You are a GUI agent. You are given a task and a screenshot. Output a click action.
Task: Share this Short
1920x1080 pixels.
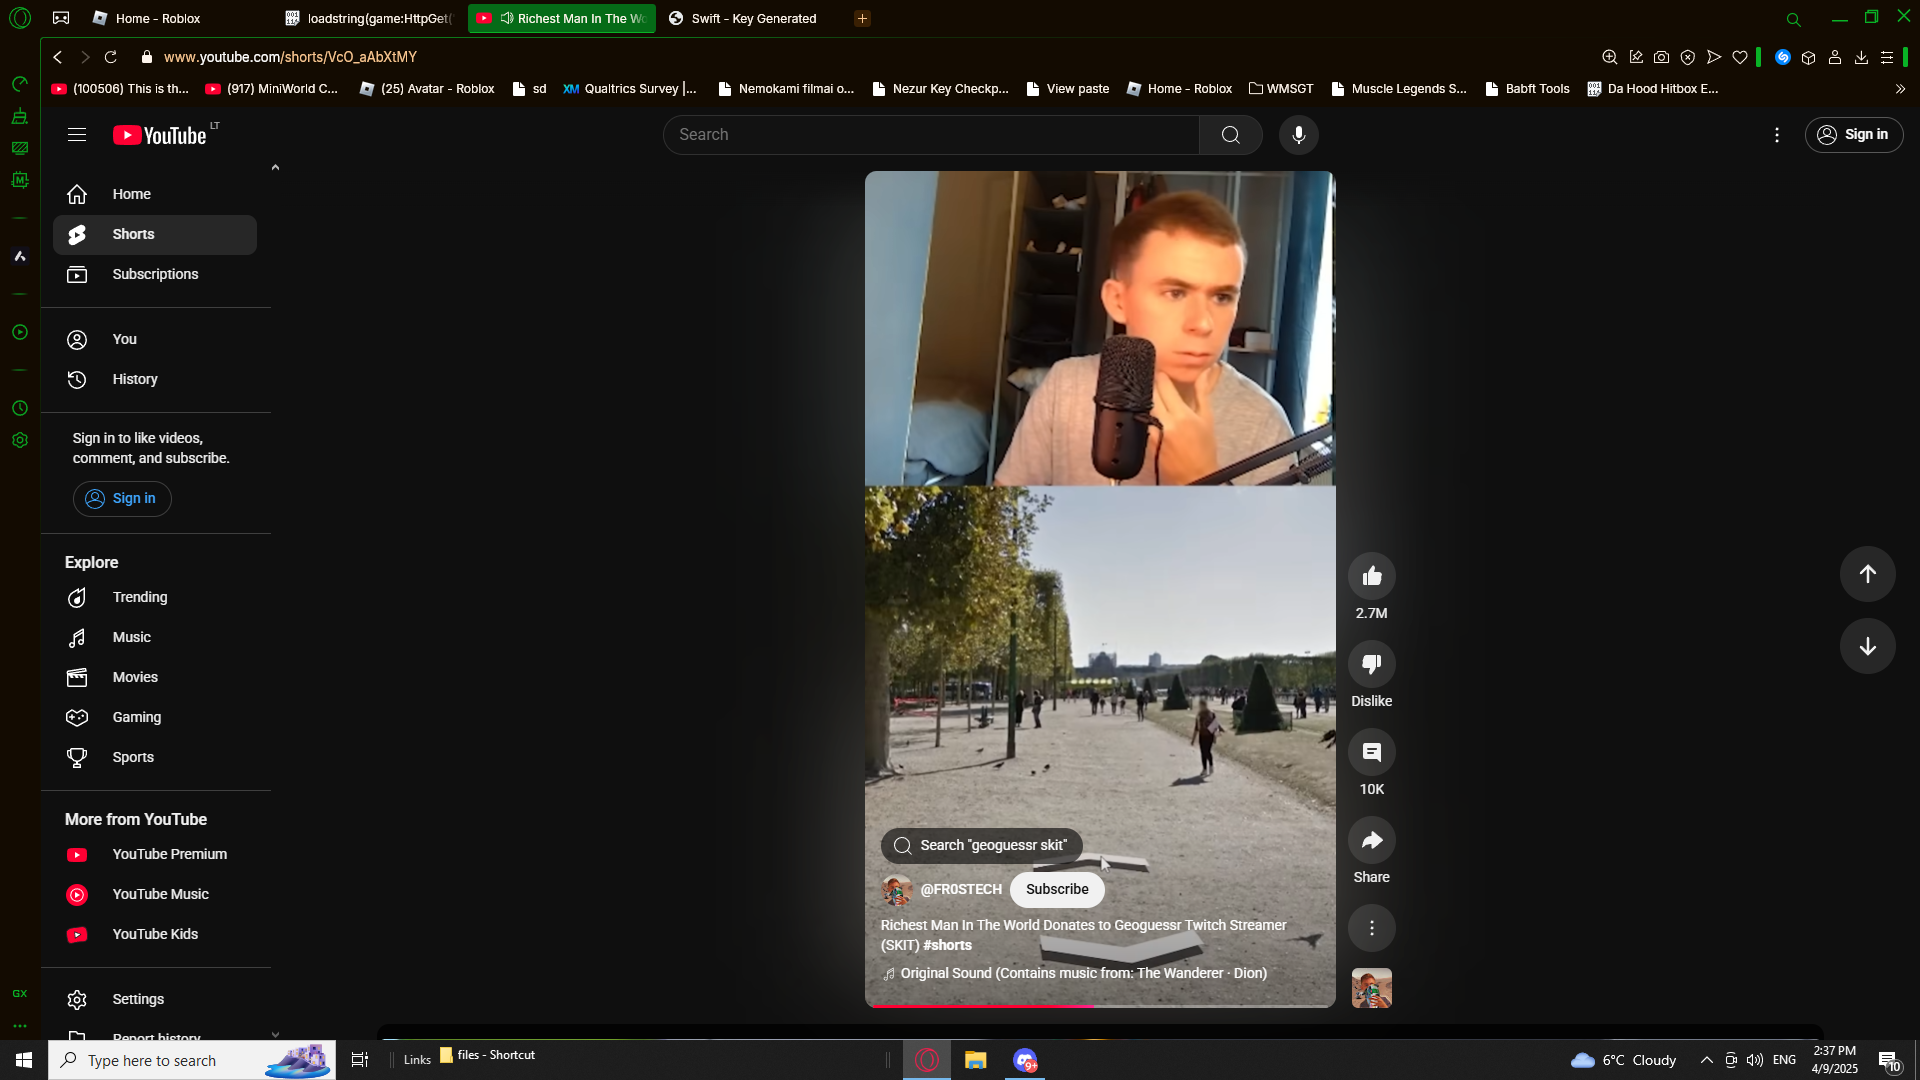click(x=1371, y=840)
